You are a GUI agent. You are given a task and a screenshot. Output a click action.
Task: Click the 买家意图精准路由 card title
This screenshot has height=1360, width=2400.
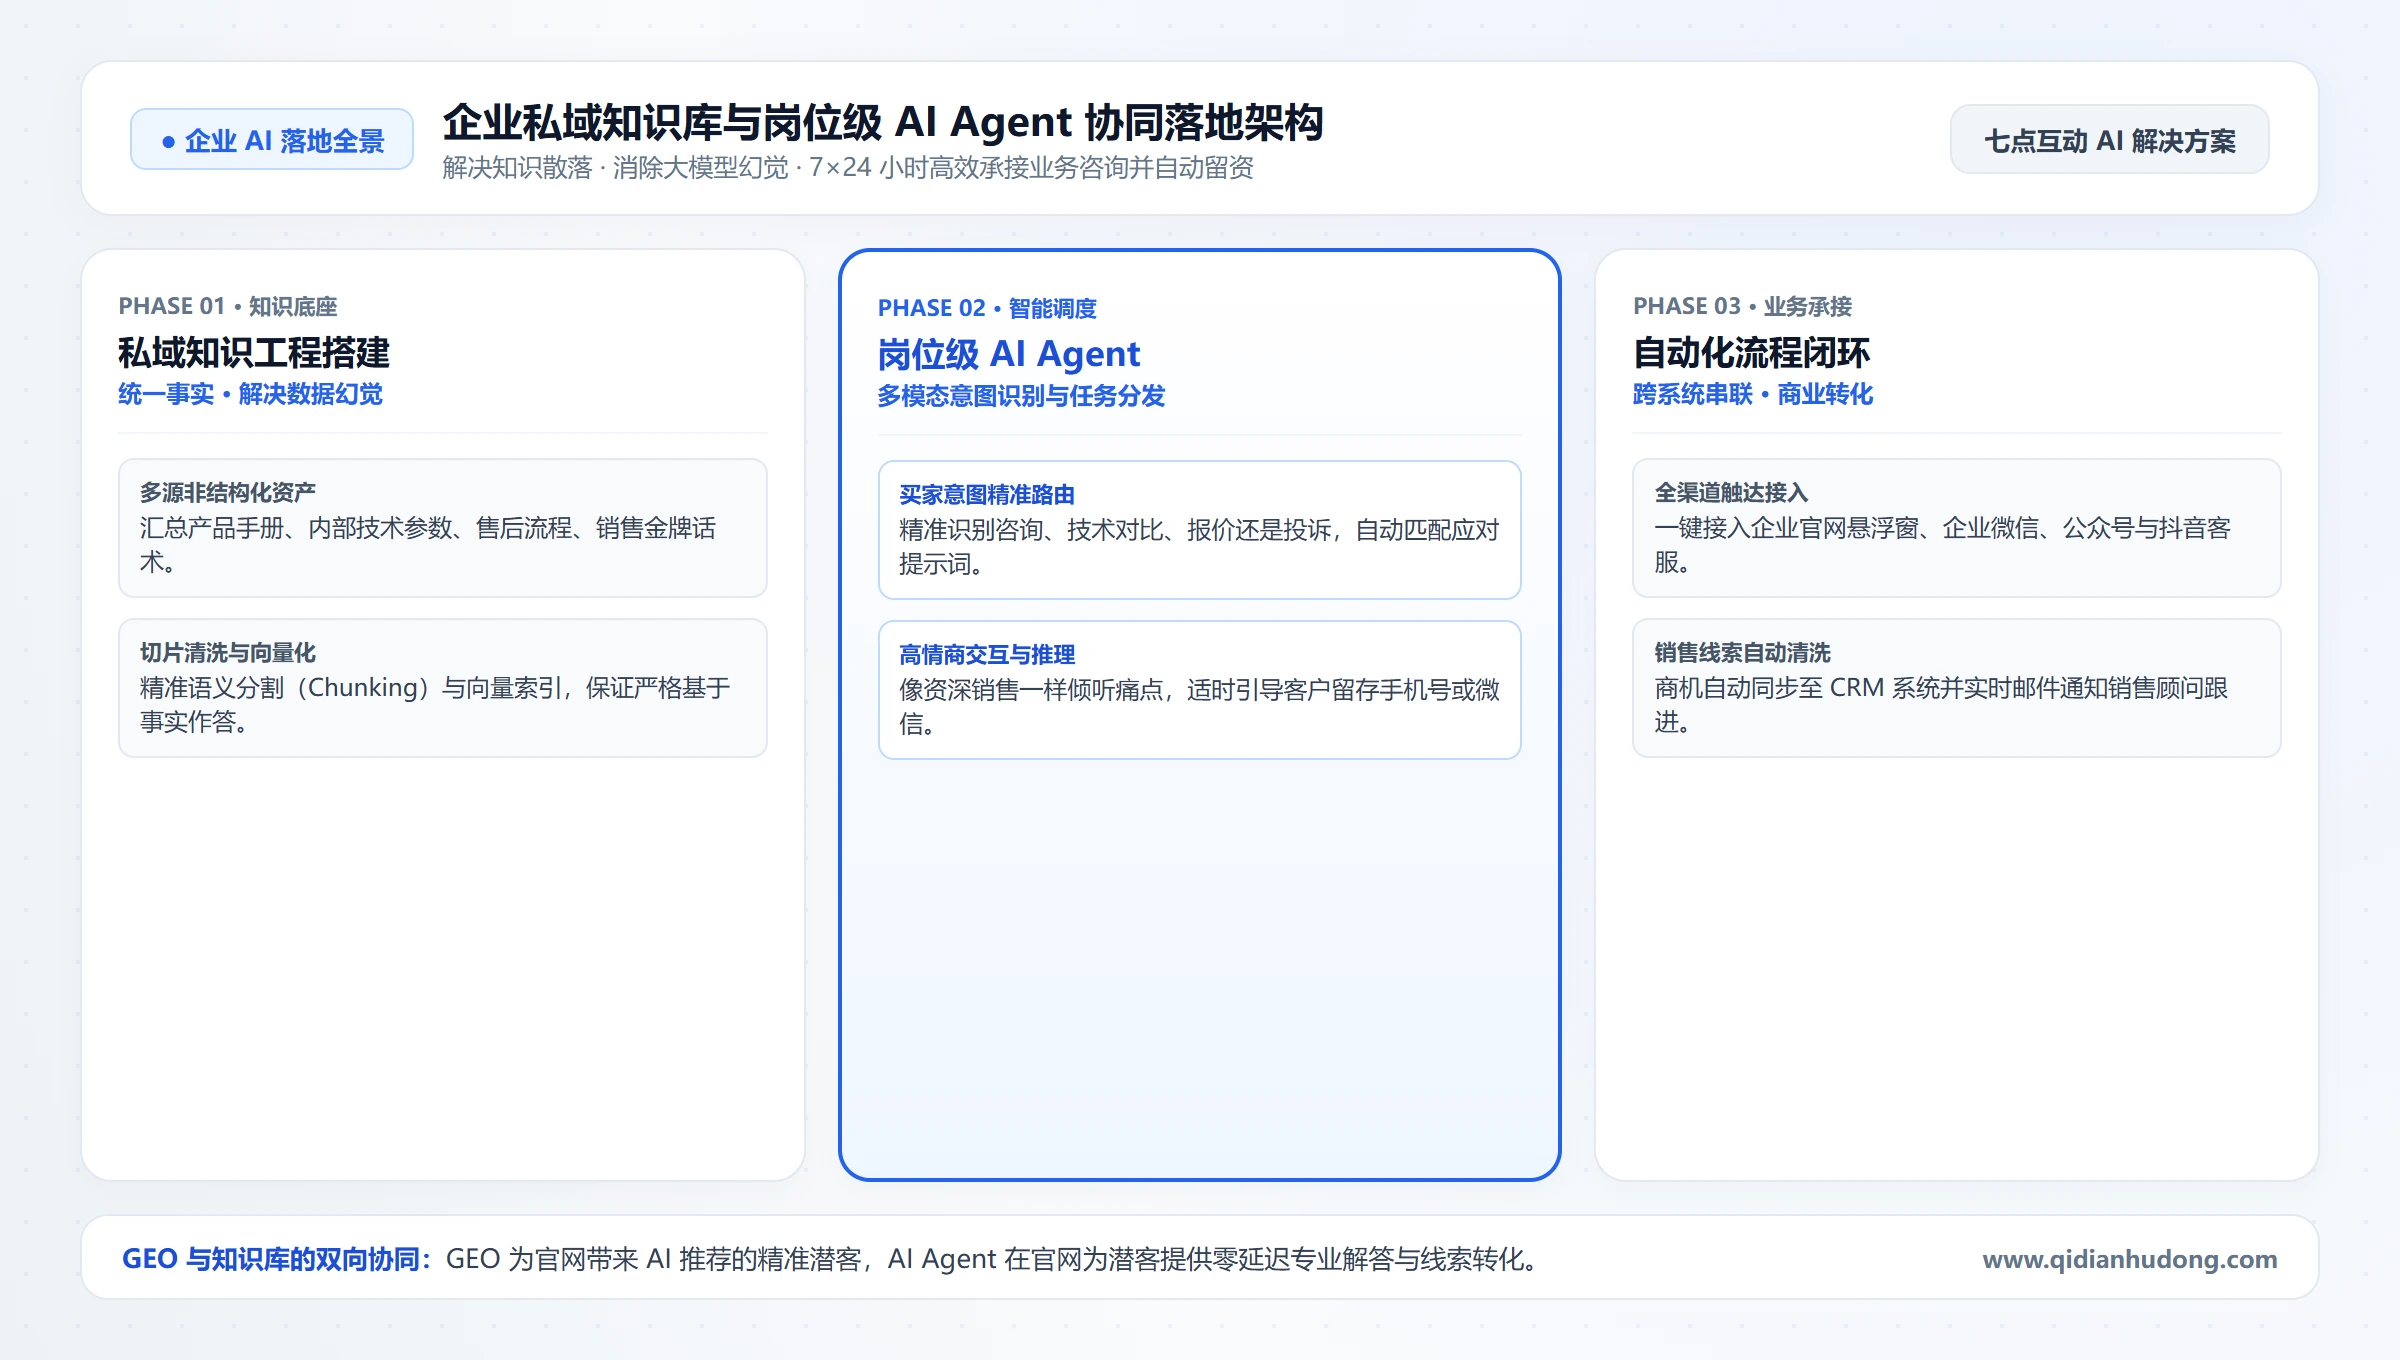point(987,495)
